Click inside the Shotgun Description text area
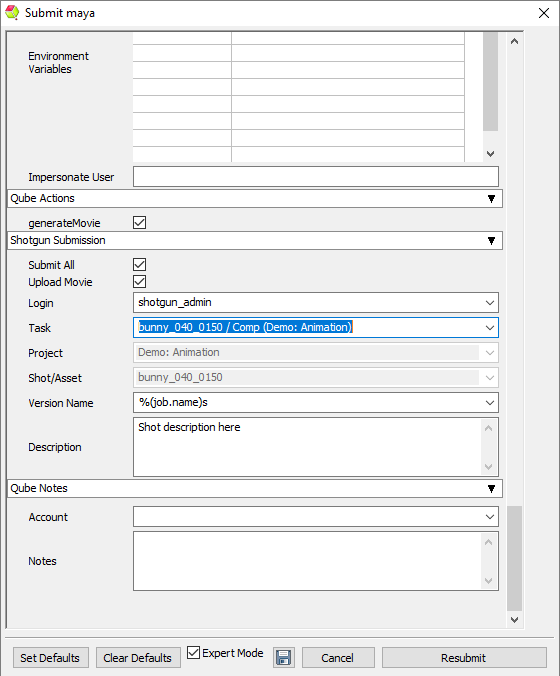This screenshot has height=676, width=560. (x=308, y=447)
